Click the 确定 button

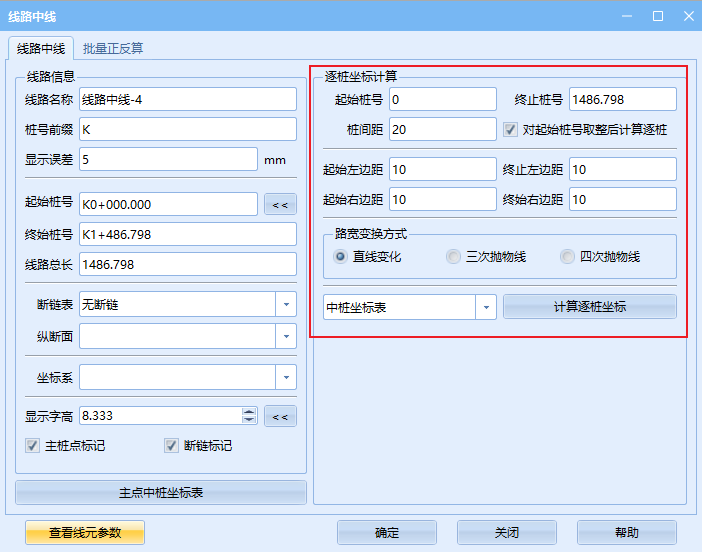[x=387, y=532]
